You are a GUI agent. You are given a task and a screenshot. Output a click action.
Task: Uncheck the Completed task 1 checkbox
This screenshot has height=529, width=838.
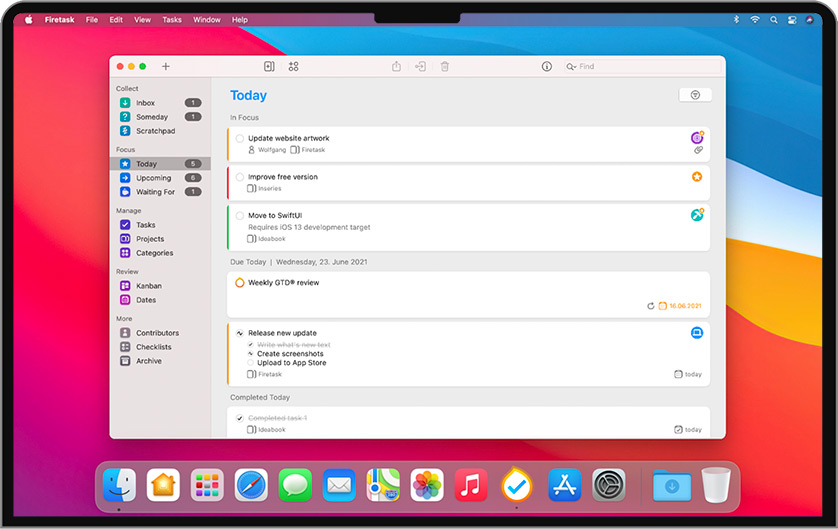[x=240, y=418]
